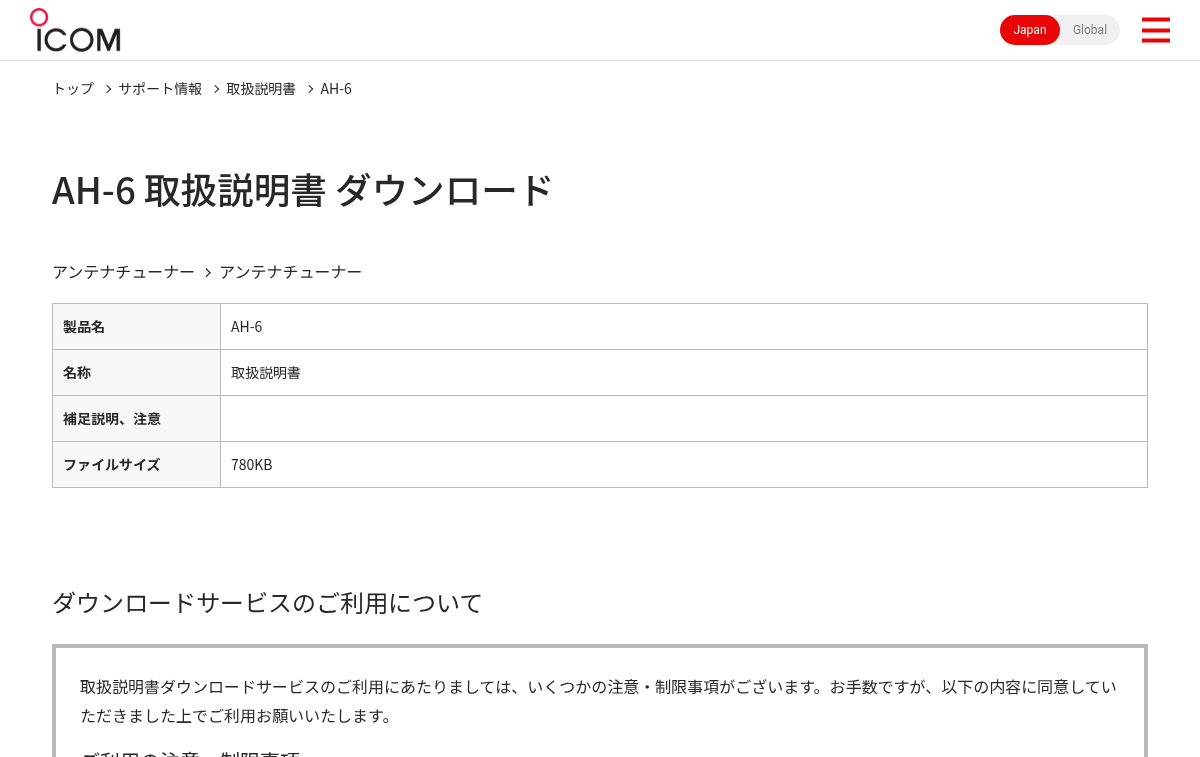
Task: Click first アンテナチューナー category link
Action: pyautogui.click(x=123, y=272)
